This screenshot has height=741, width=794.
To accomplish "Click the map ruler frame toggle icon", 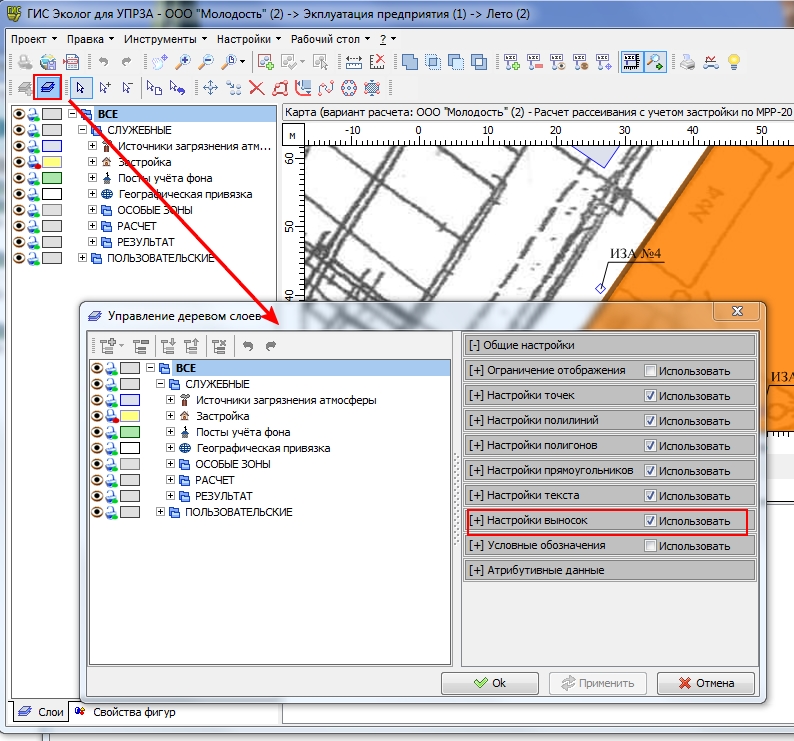I will point(631,62).
